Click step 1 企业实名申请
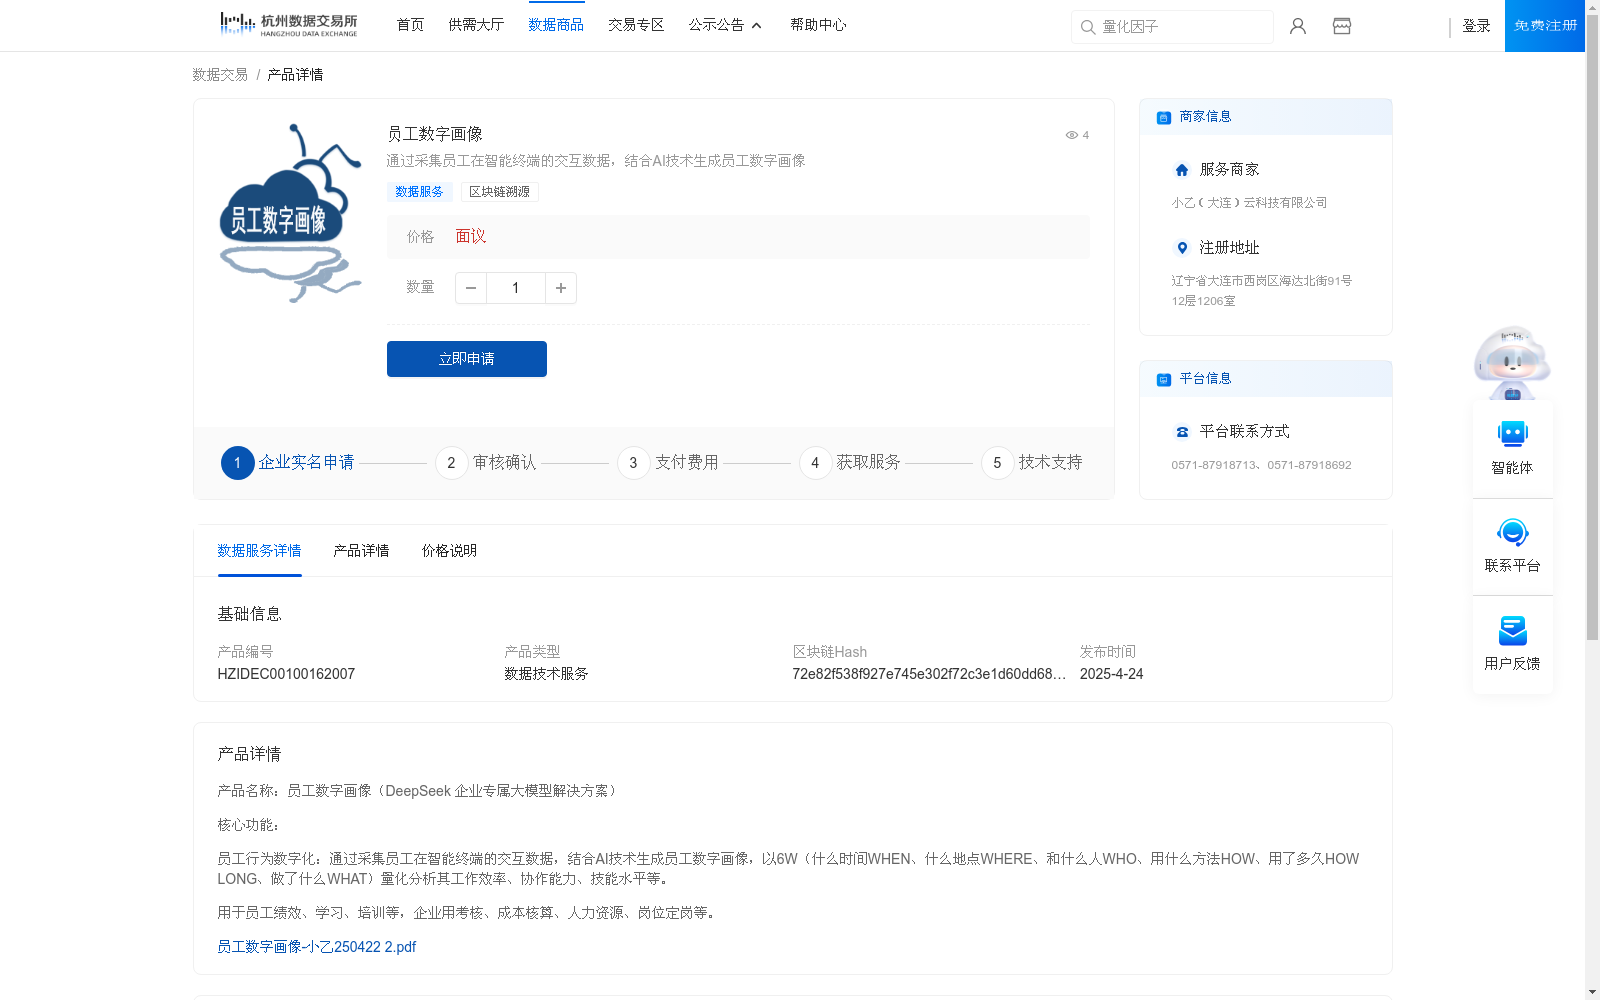Viewport: 1600px width, 1000px height. coord(288,463)
